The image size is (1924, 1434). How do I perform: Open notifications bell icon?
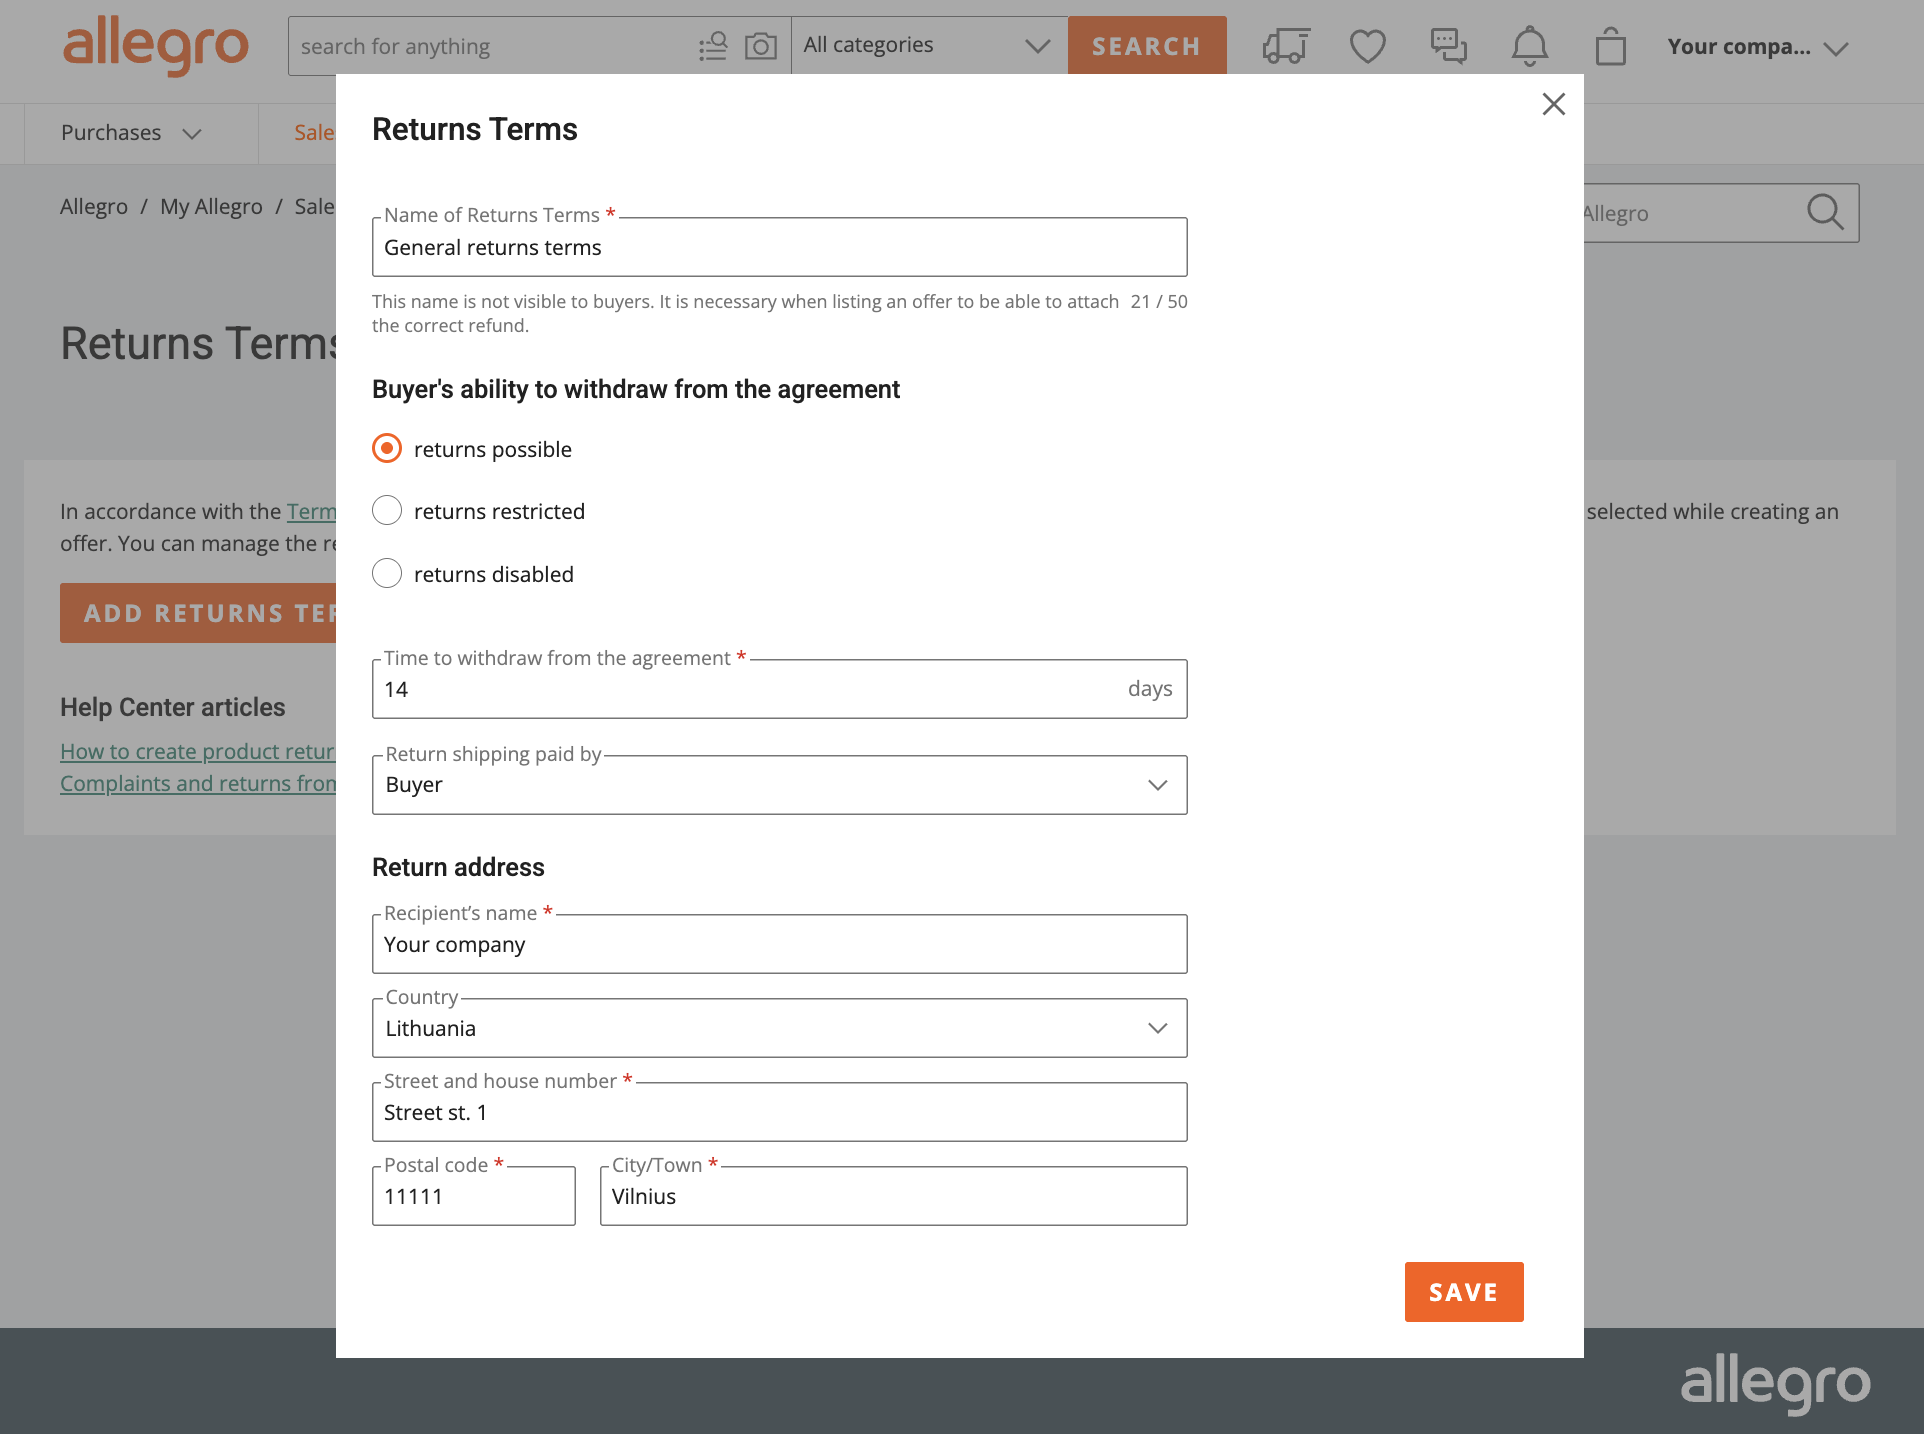(x=1529, y=46)
